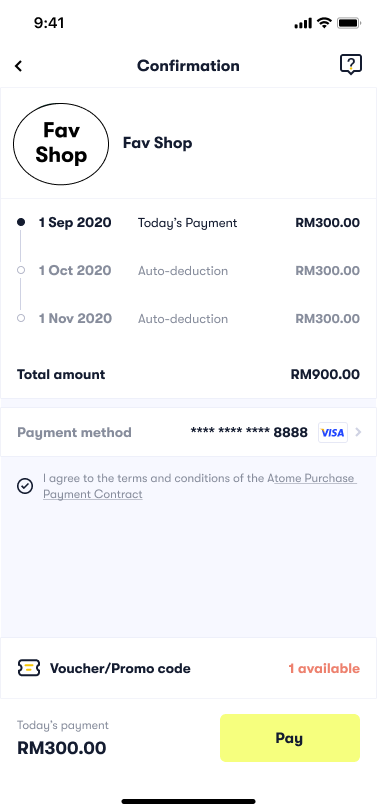Select the card number ending 8888
Screen dimensions: 377x812
pyautogui.click(x=249, y=432)
